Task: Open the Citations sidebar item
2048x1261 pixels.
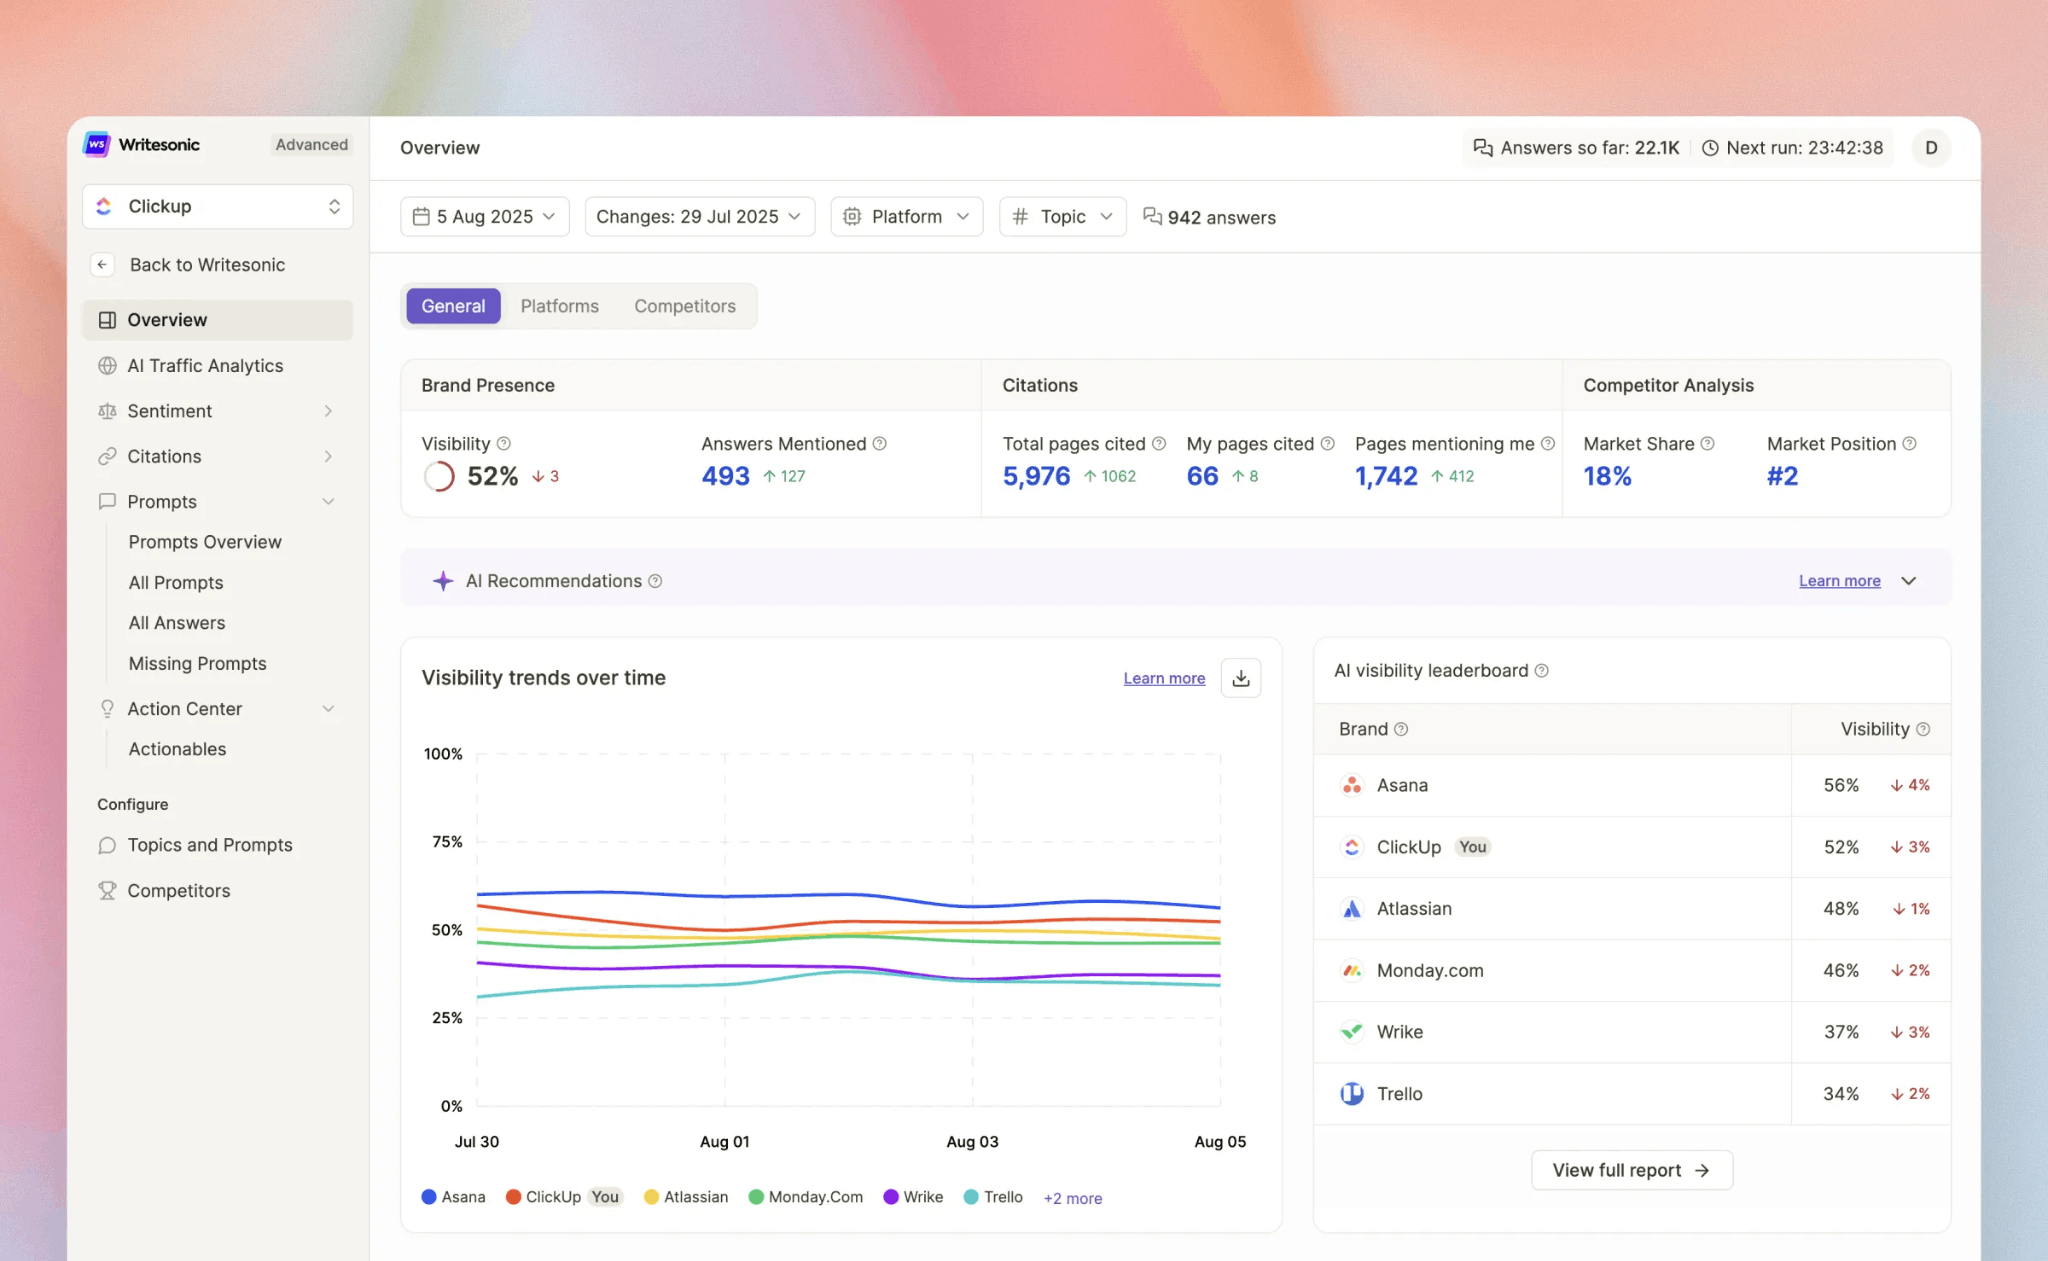Action: (164, 456)
